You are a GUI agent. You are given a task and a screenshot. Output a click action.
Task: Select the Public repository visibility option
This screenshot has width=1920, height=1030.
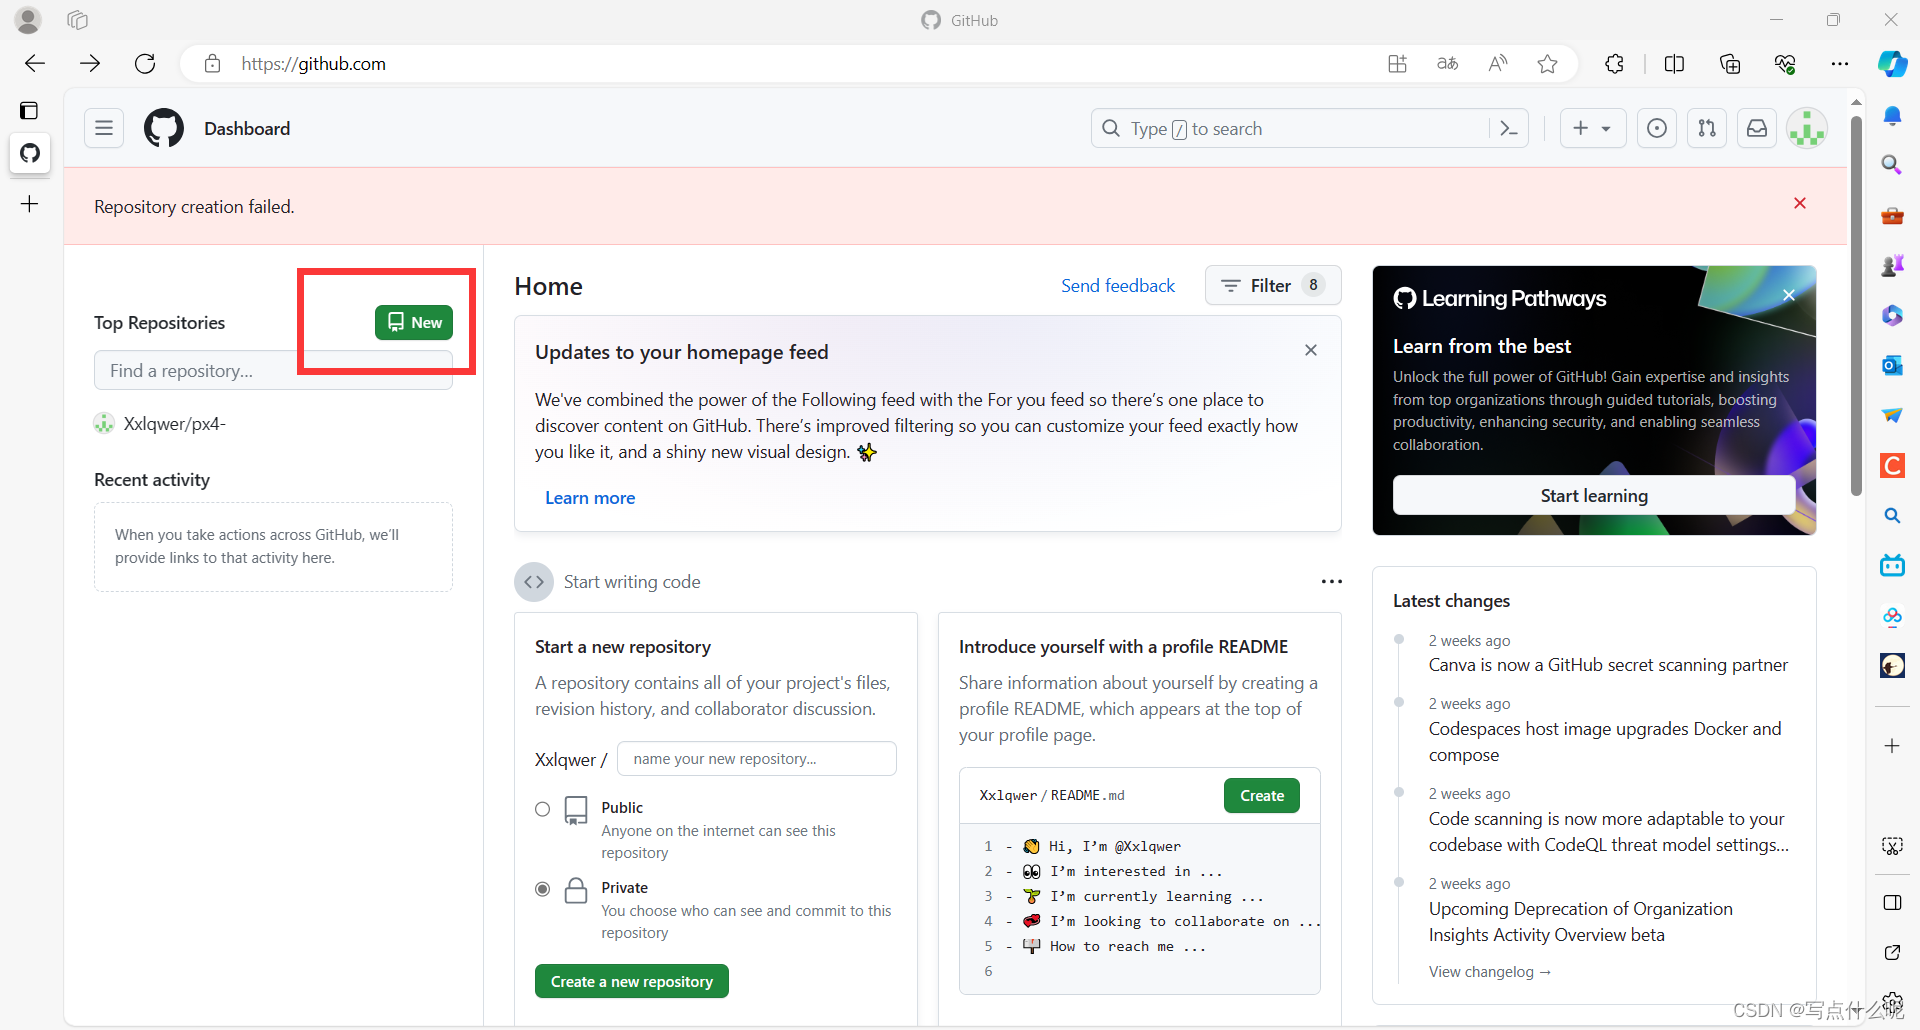pos(542,809)
